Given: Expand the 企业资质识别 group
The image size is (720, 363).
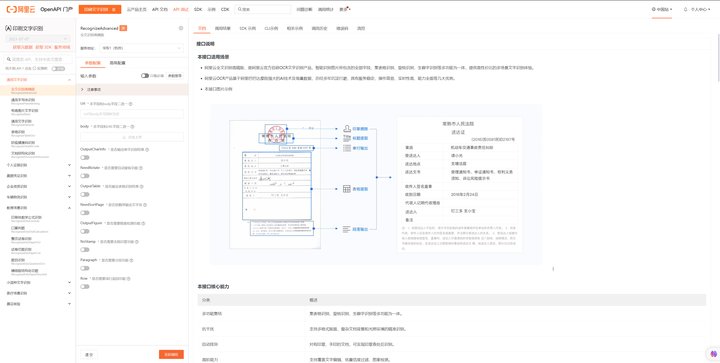Looking at the screenshot, I should [37, 186].
